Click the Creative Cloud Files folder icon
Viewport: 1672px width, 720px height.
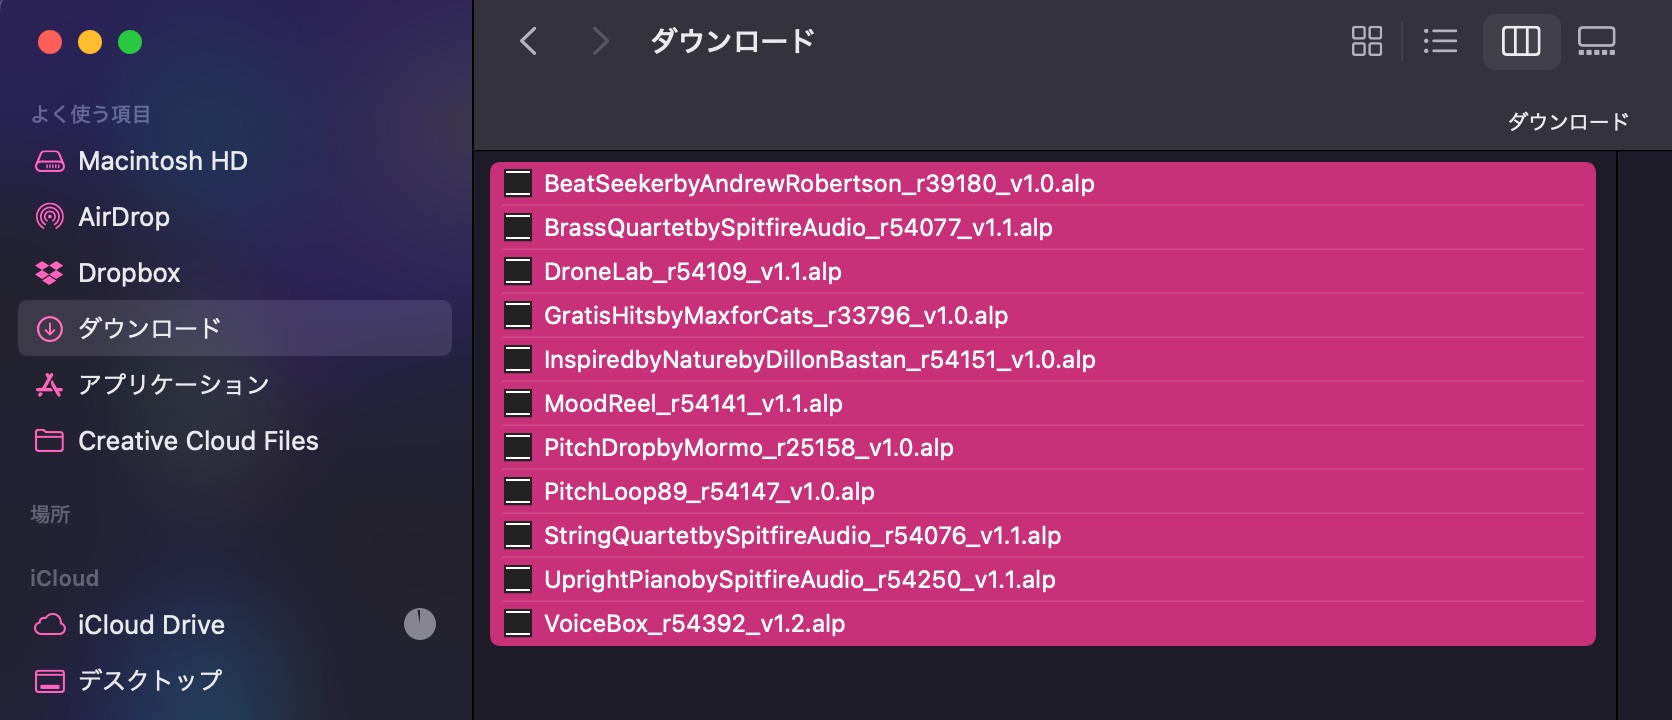click(49, 441)
